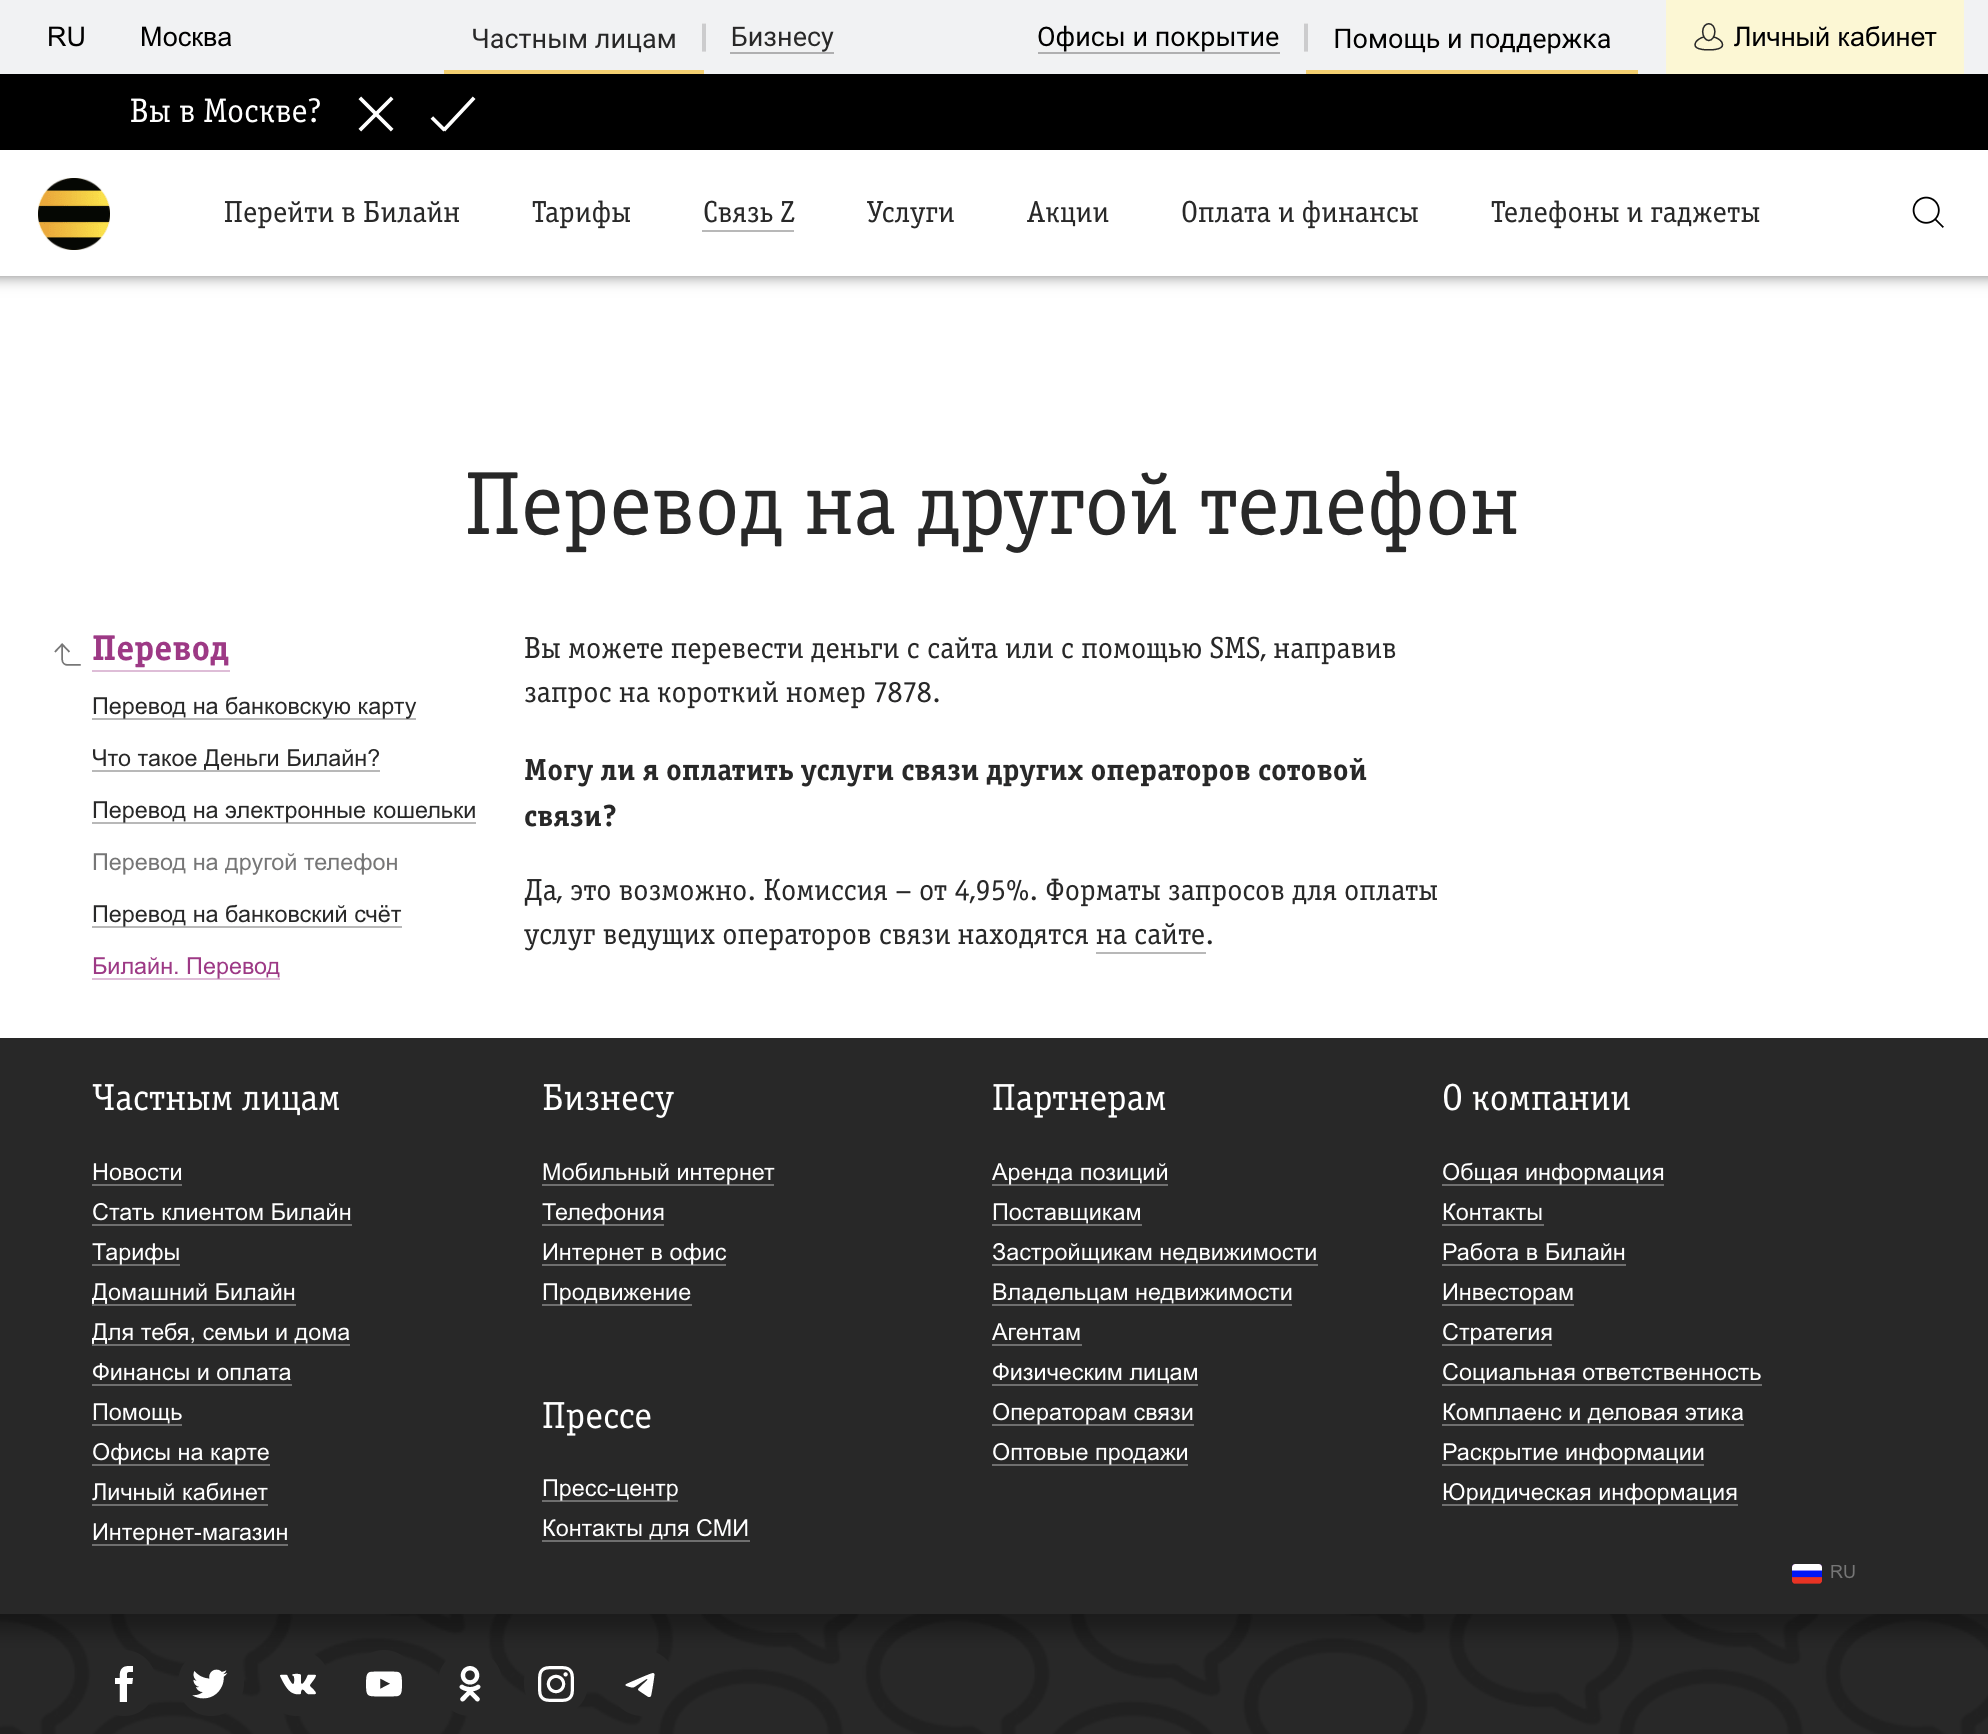Viewport: 1988px width, 1734px height.
Task: Switch to the Бизнесу tab
Action: 782,37
